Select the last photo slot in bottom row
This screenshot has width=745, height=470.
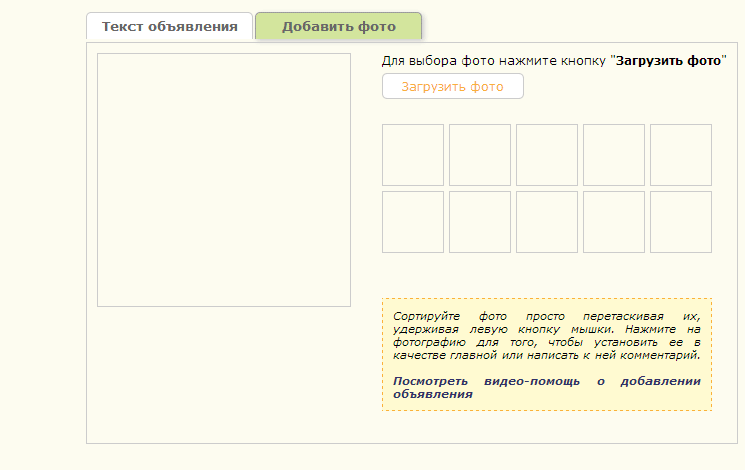pos(681,222)
